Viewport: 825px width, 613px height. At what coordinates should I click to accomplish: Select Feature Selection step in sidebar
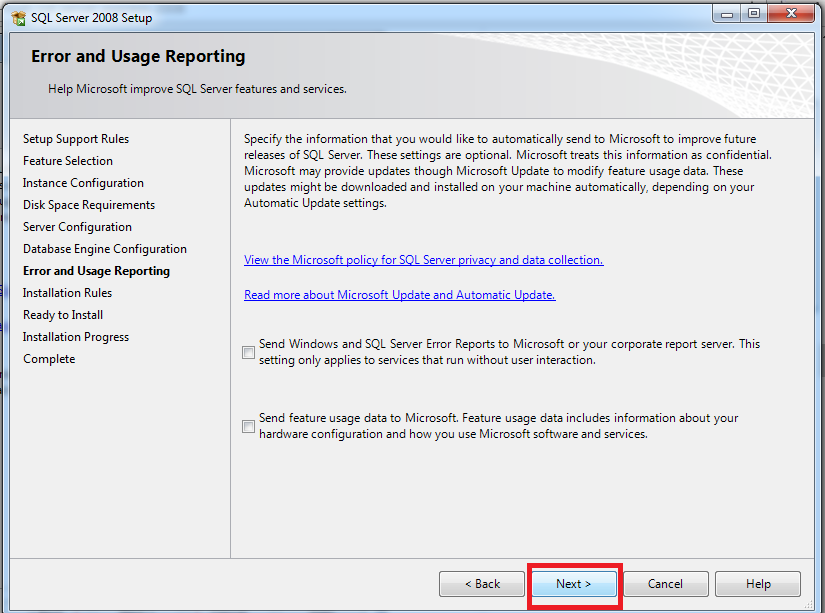click(68, 161)
